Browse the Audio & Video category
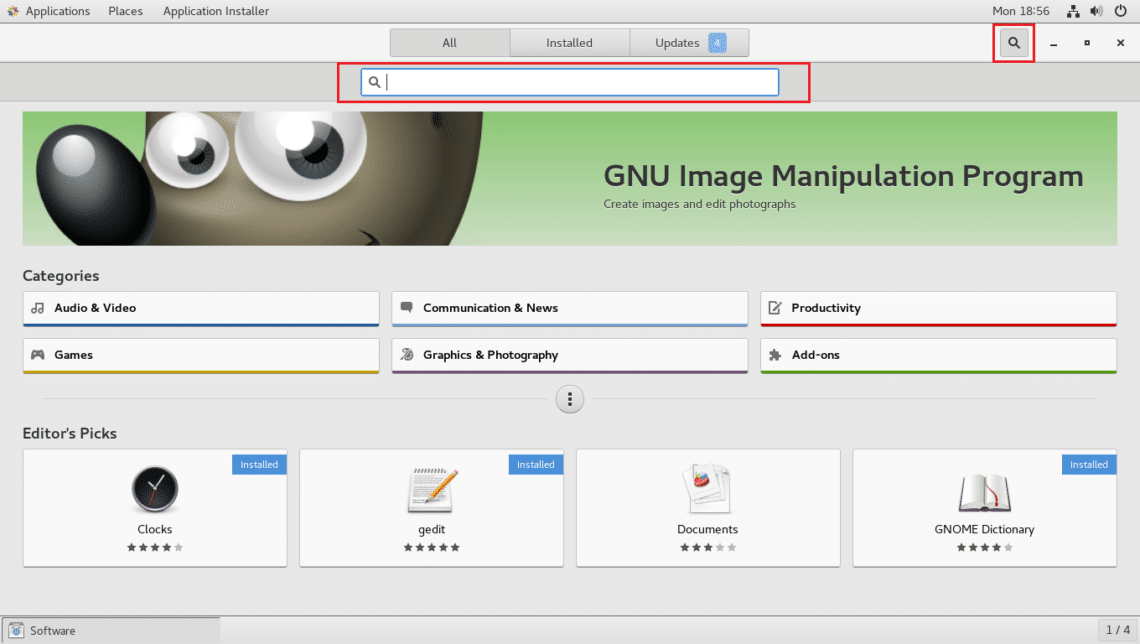This screenshot has width=1140, height=644. coord(200,308)
